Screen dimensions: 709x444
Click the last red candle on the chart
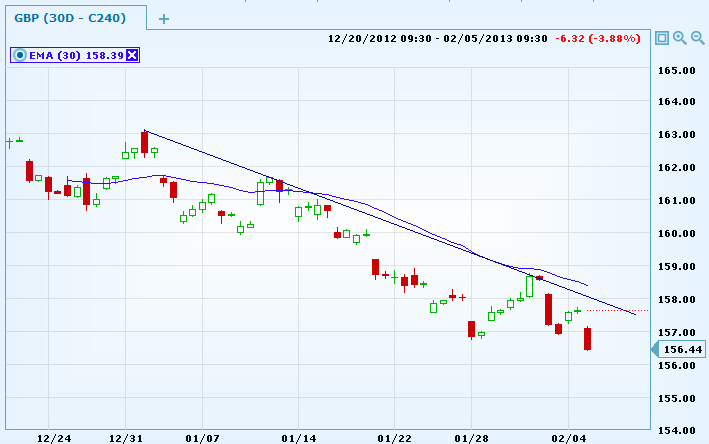click(588, 339)
